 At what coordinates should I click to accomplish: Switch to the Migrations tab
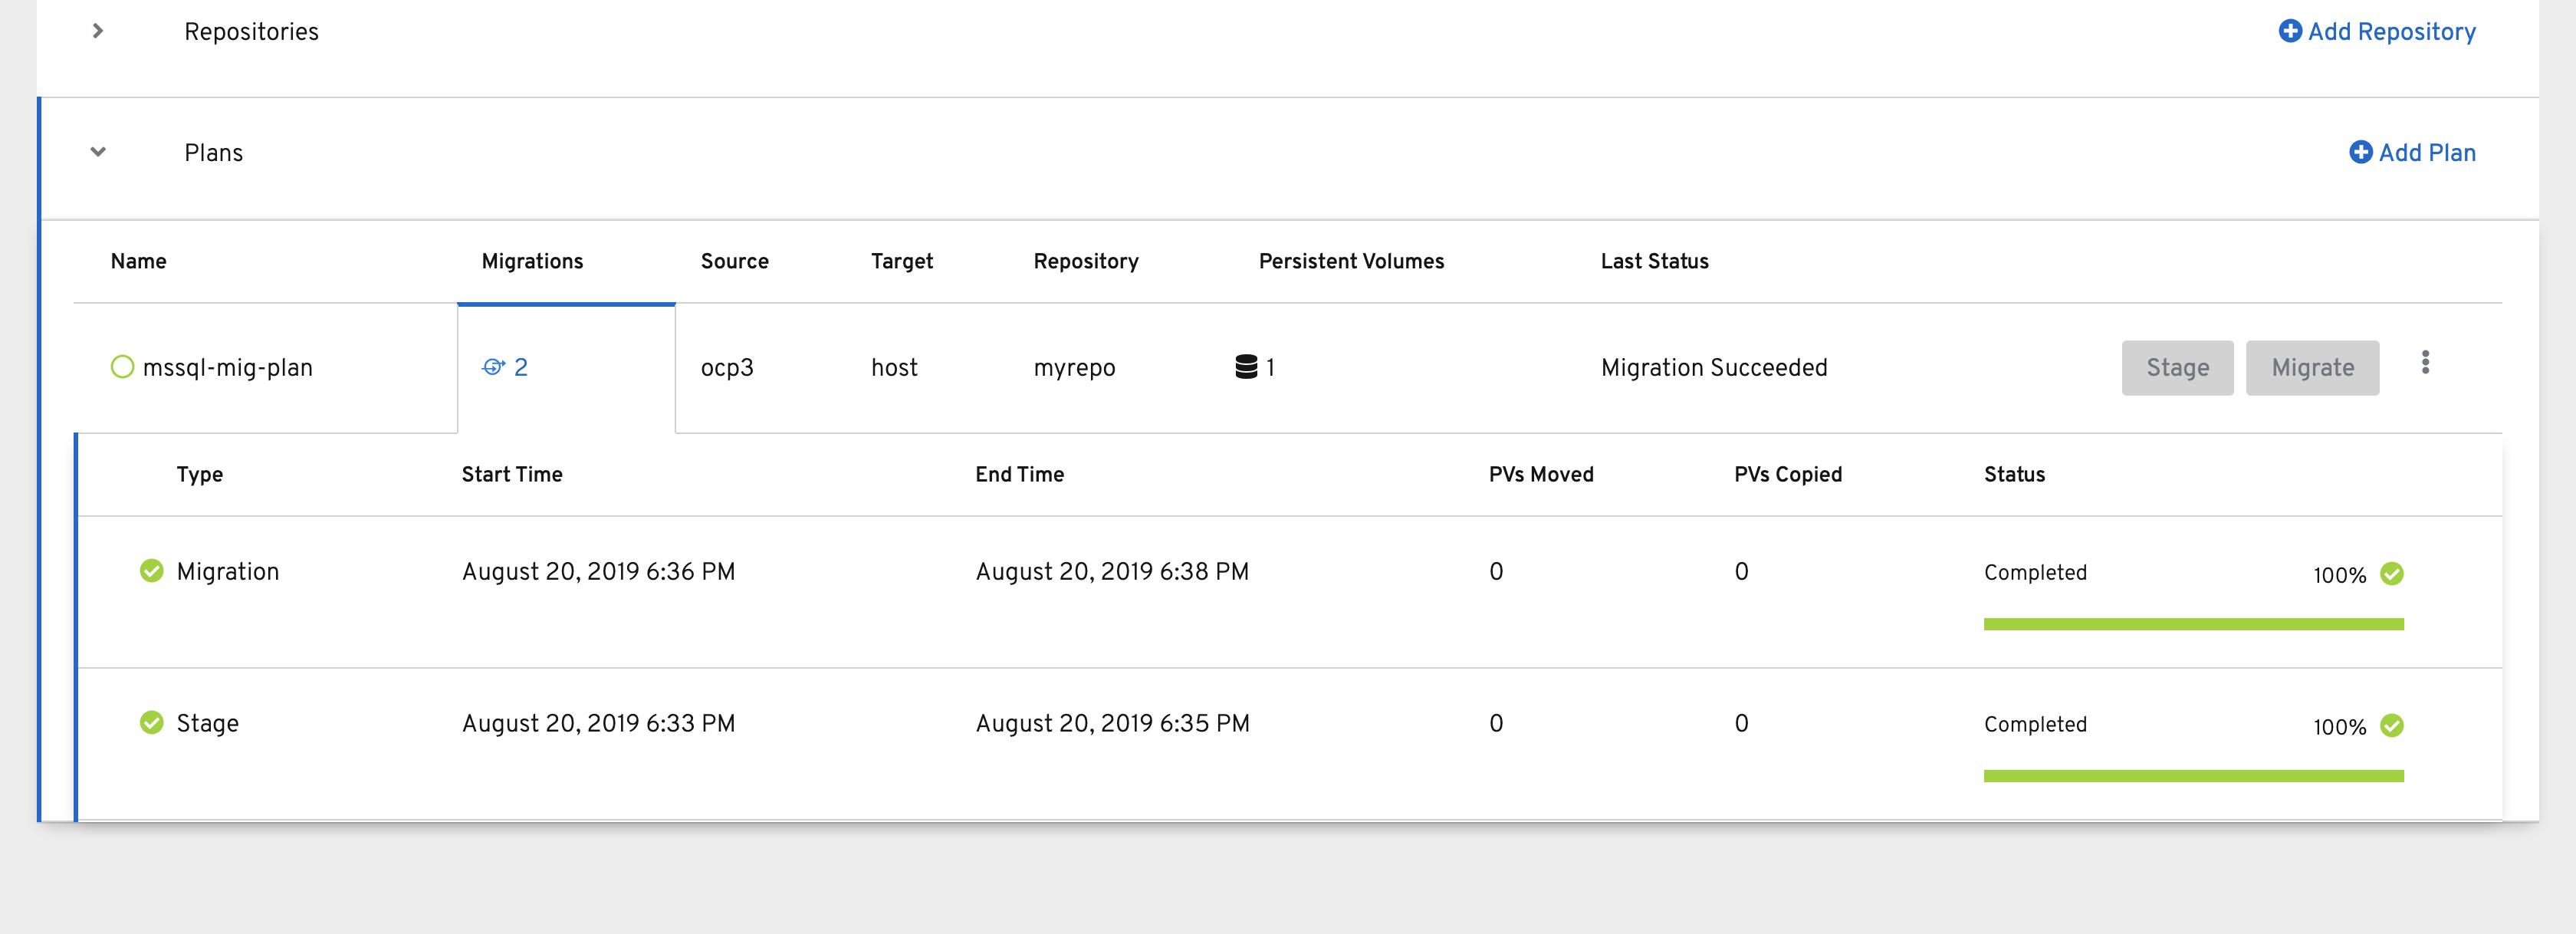point(531,261)
